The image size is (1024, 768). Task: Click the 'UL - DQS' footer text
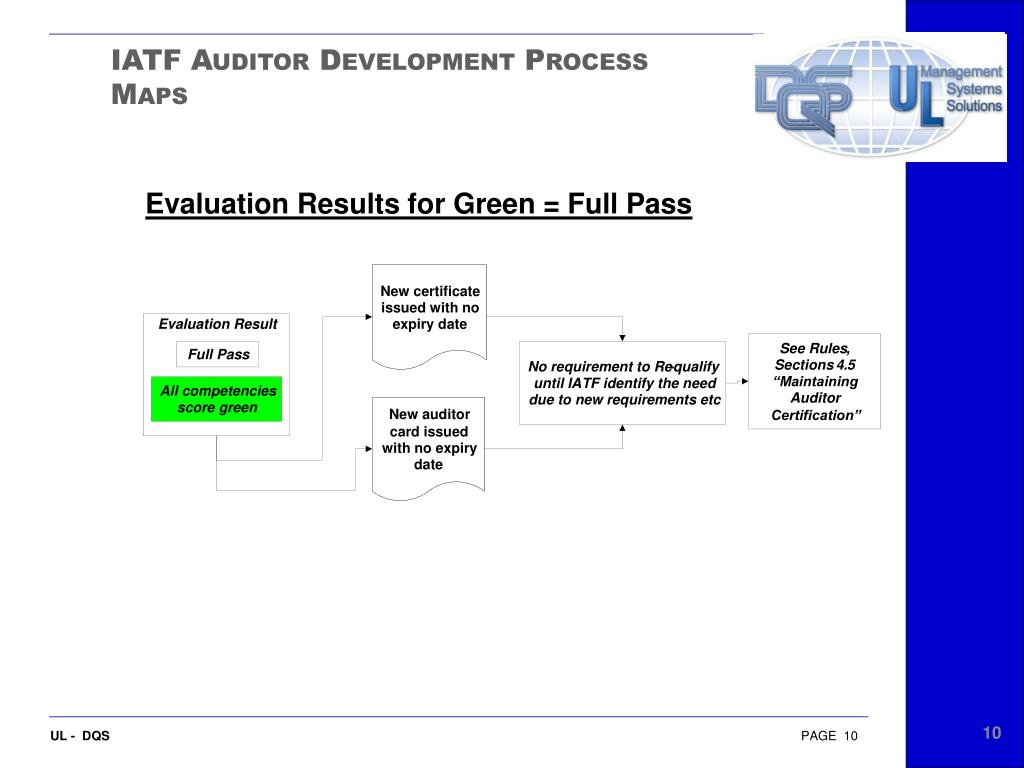[80, 736]
